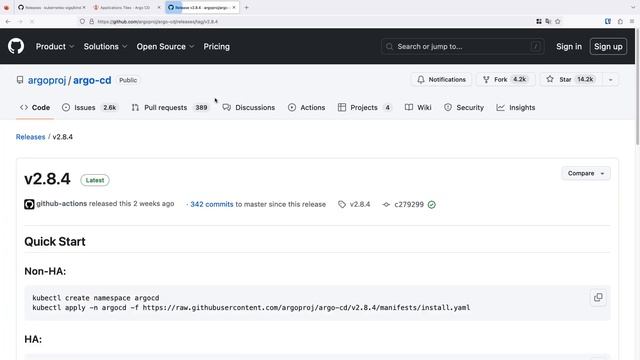Focus the Search or jump to field

coord(462,47)
